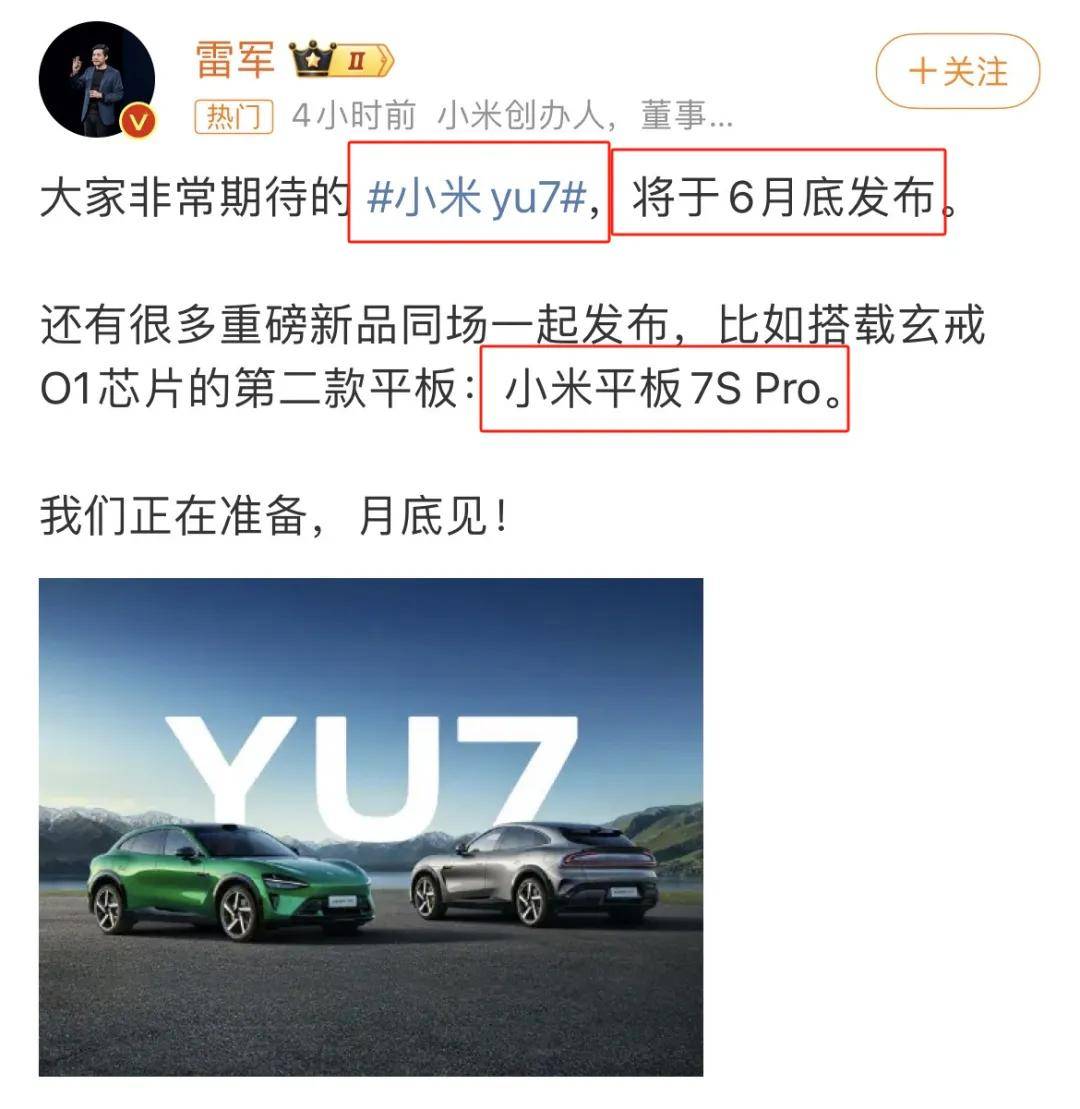
Task: Open the 小米创办人 bio description text
Action: pyautogui.click(x=585, y=115)
